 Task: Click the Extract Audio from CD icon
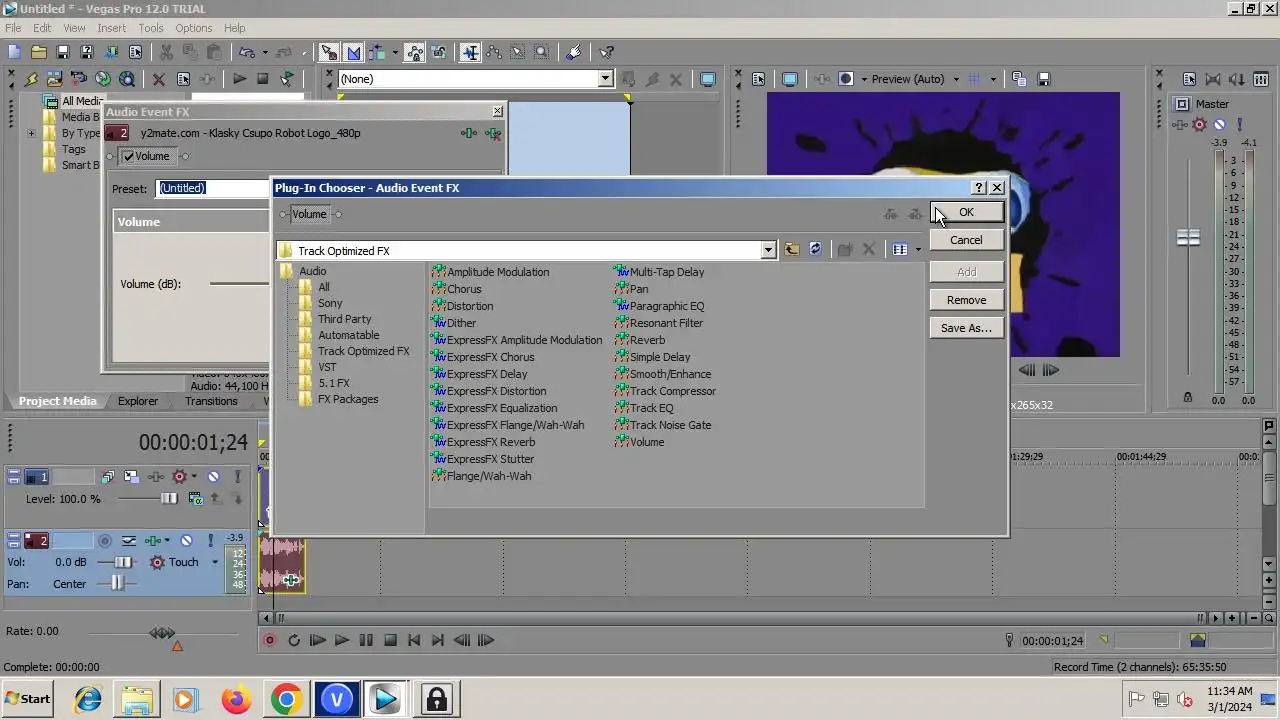(103, 79)
